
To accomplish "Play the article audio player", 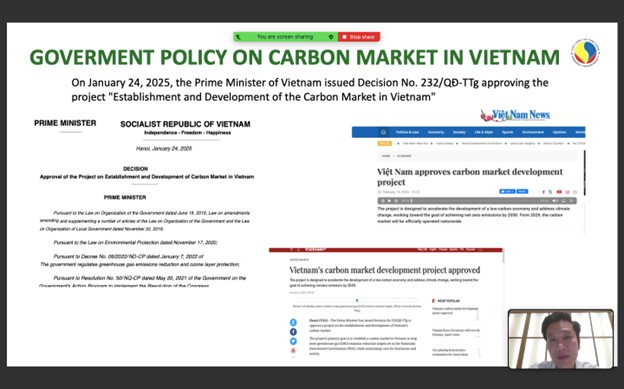I will pos(389,201).
